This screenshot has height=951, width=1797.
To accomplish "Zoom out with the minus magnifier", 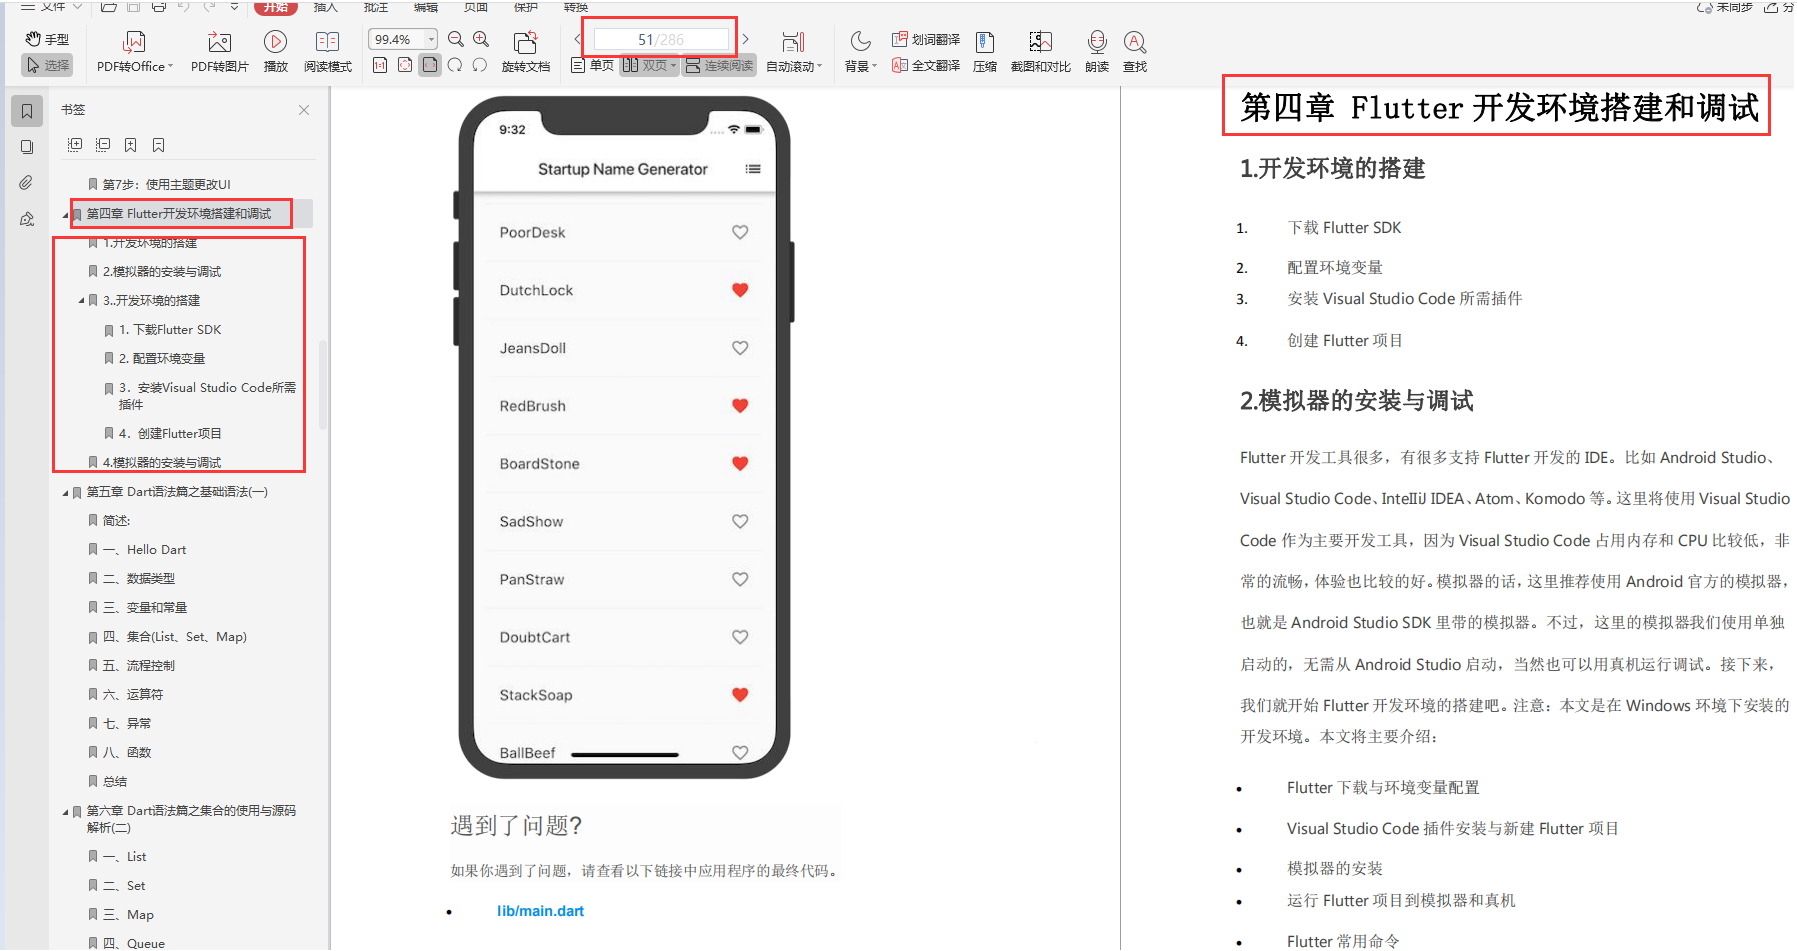I will 456,39.
